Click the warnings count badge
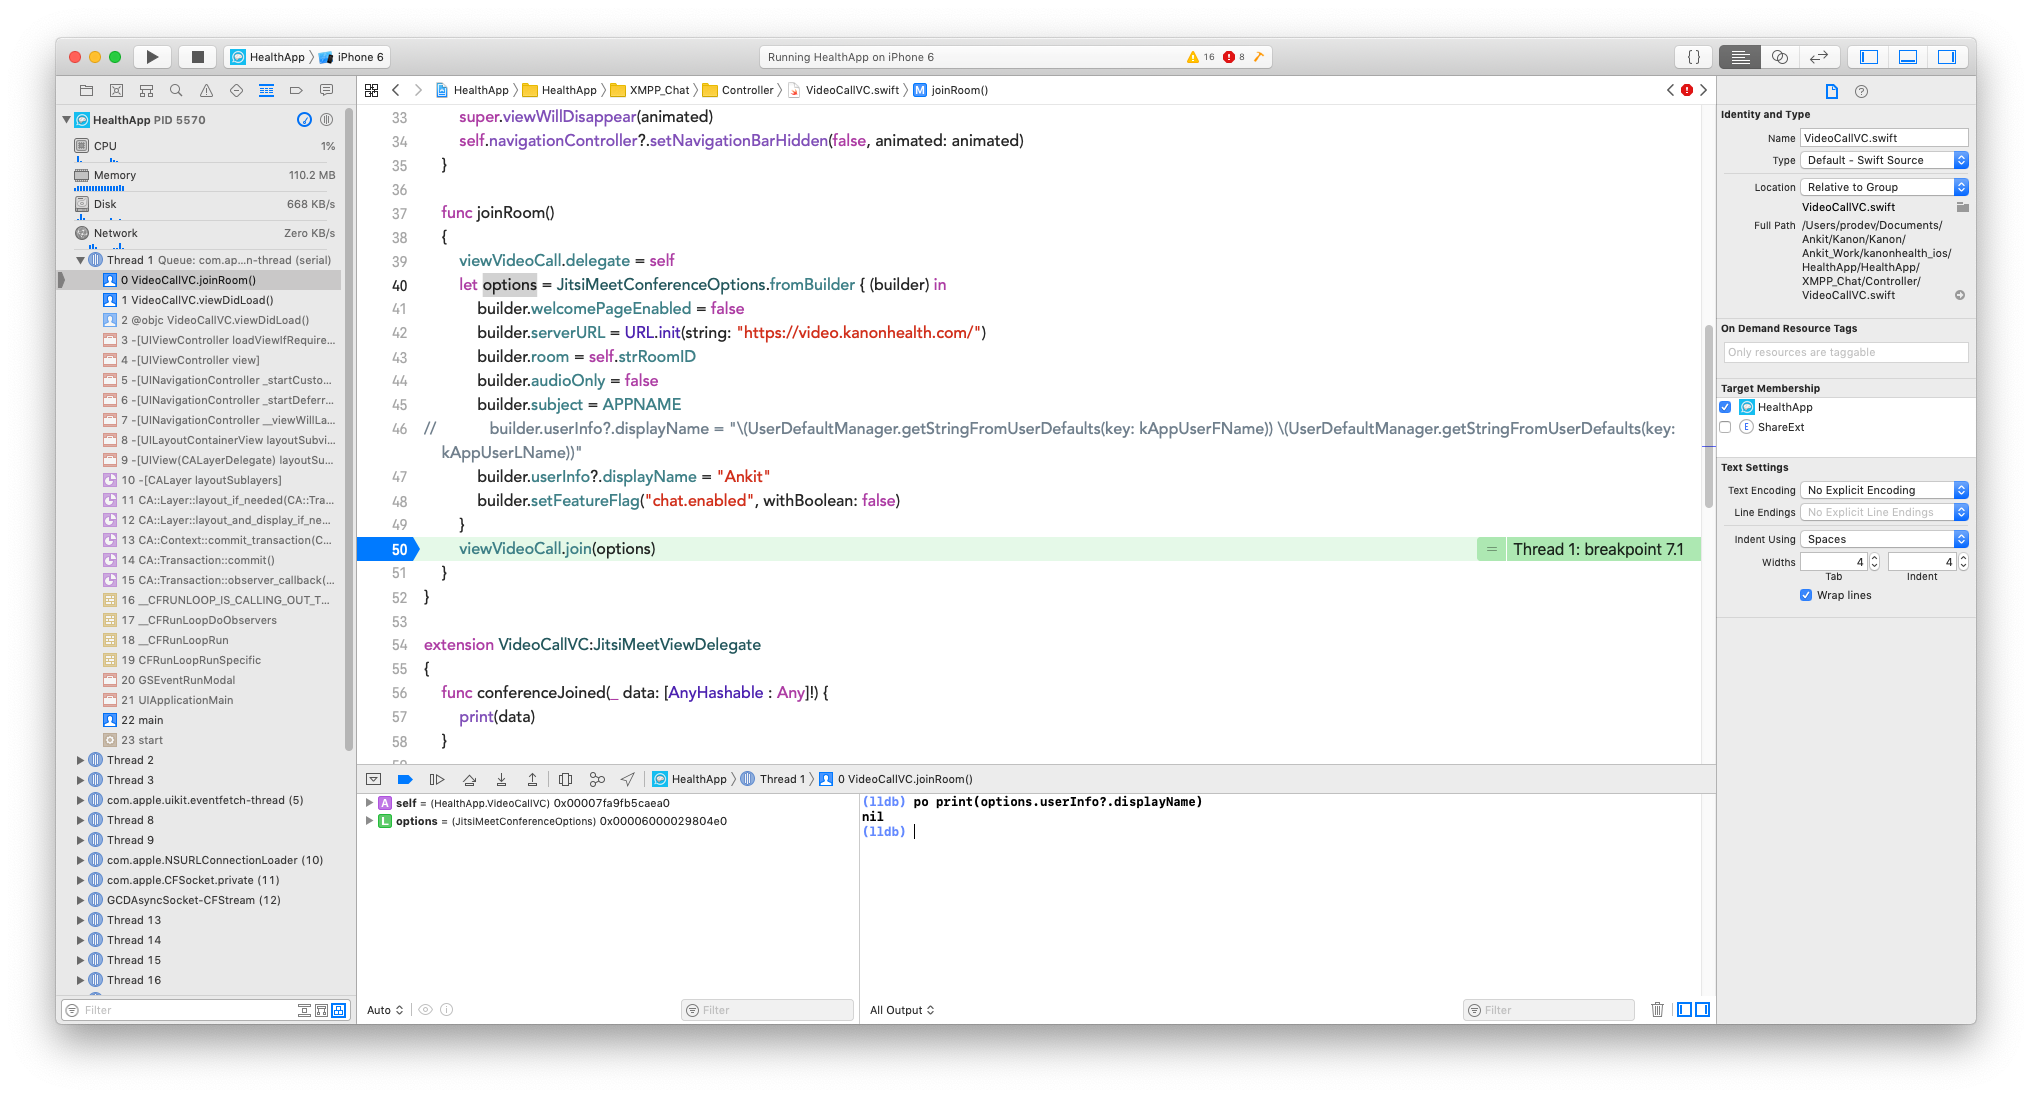2032x1098 pixels. [1200, 57]
